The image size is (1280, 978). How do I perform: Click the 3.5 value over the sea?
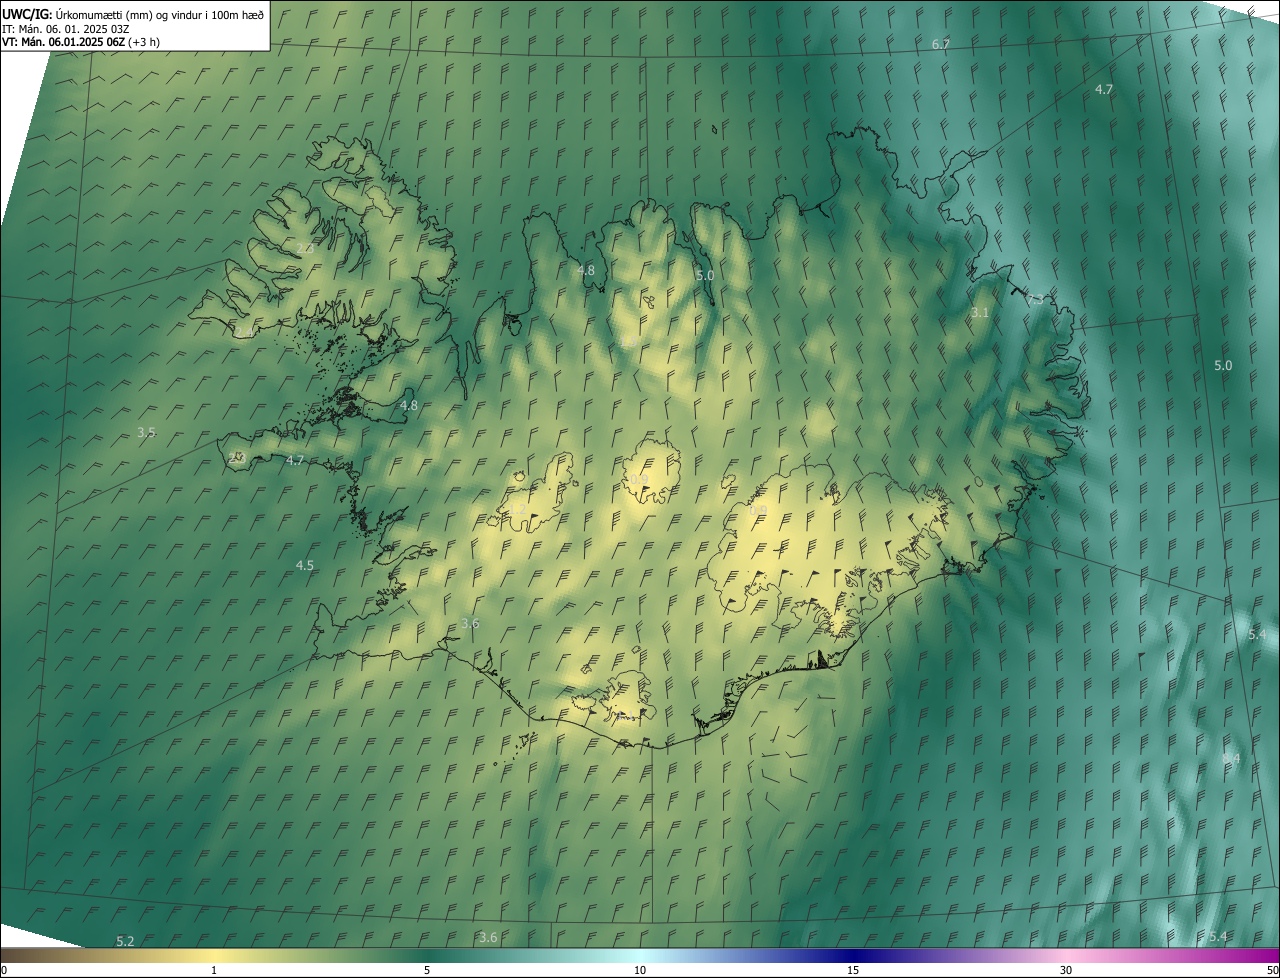(x=146, y=432)
